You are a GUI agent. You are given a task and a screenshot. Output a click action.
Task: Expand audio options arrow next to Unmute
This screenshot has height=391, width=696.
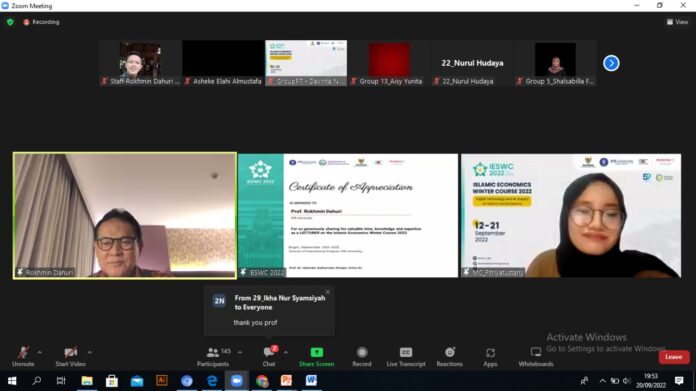coord(40,352)
